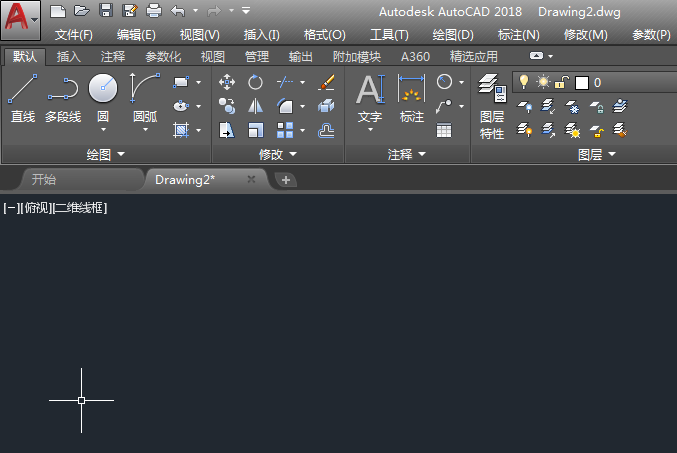Expand the 圆 circle options arrow

click(x=103, y=130)
